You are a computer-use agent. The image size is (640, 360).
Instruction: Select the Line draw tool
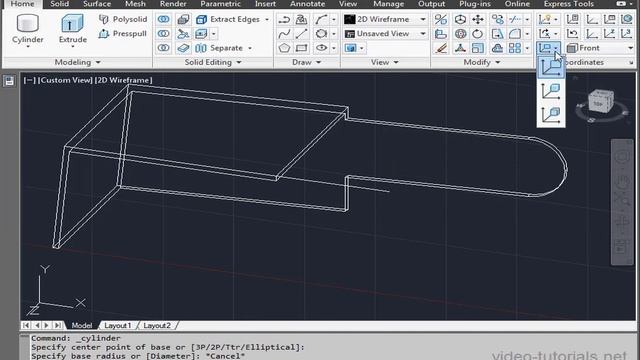[x=302, y=33]
